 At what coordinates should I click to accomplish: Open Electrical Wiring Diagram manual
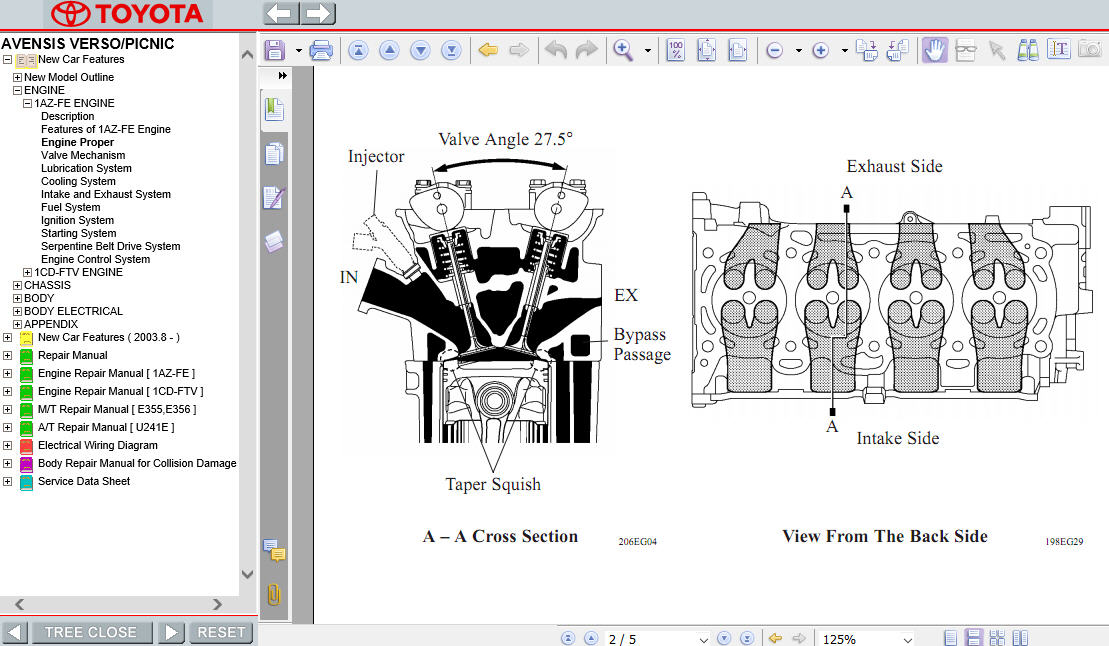[x=97, y=445]
